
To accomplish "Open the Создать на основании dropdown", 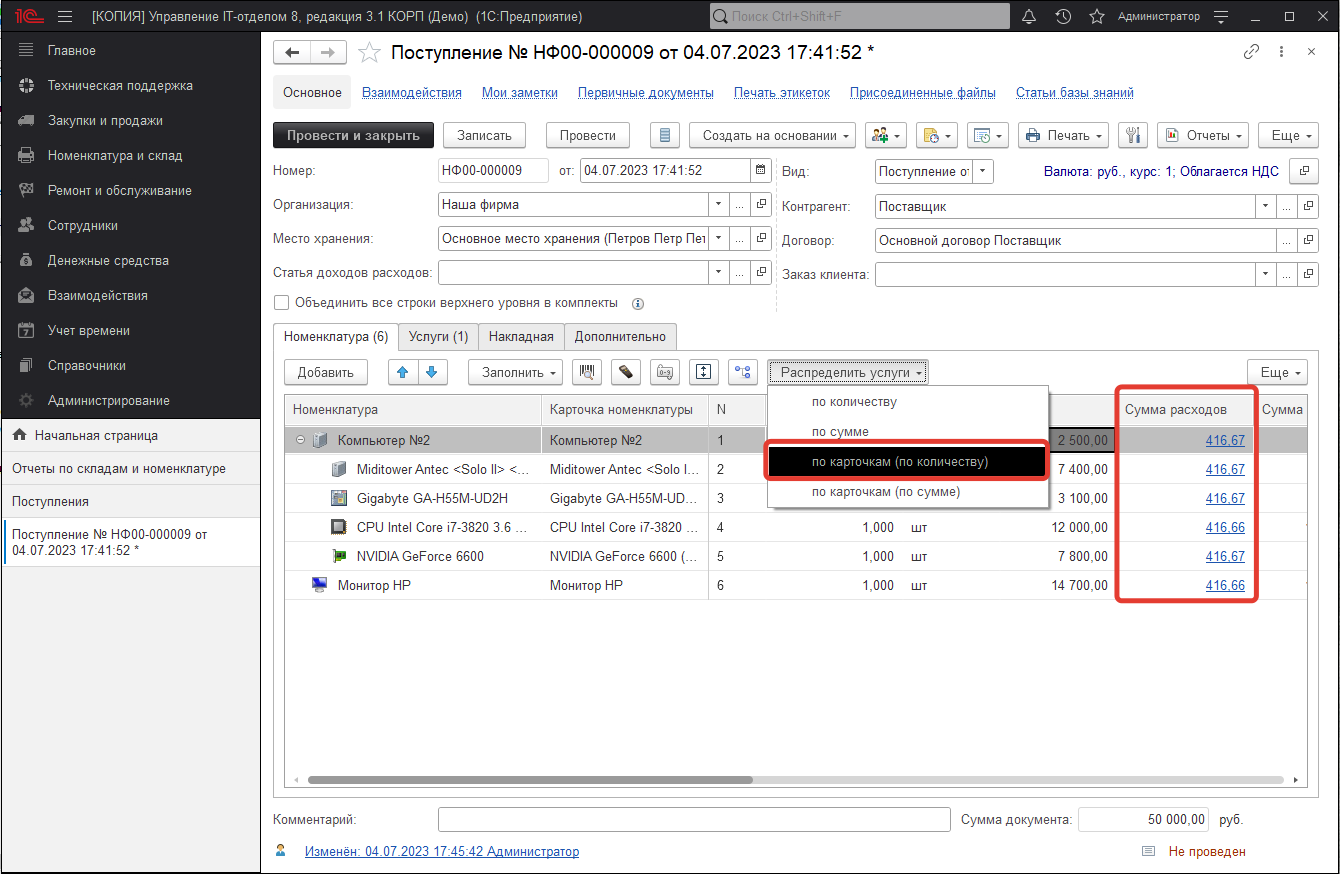I will coord(778,135).
